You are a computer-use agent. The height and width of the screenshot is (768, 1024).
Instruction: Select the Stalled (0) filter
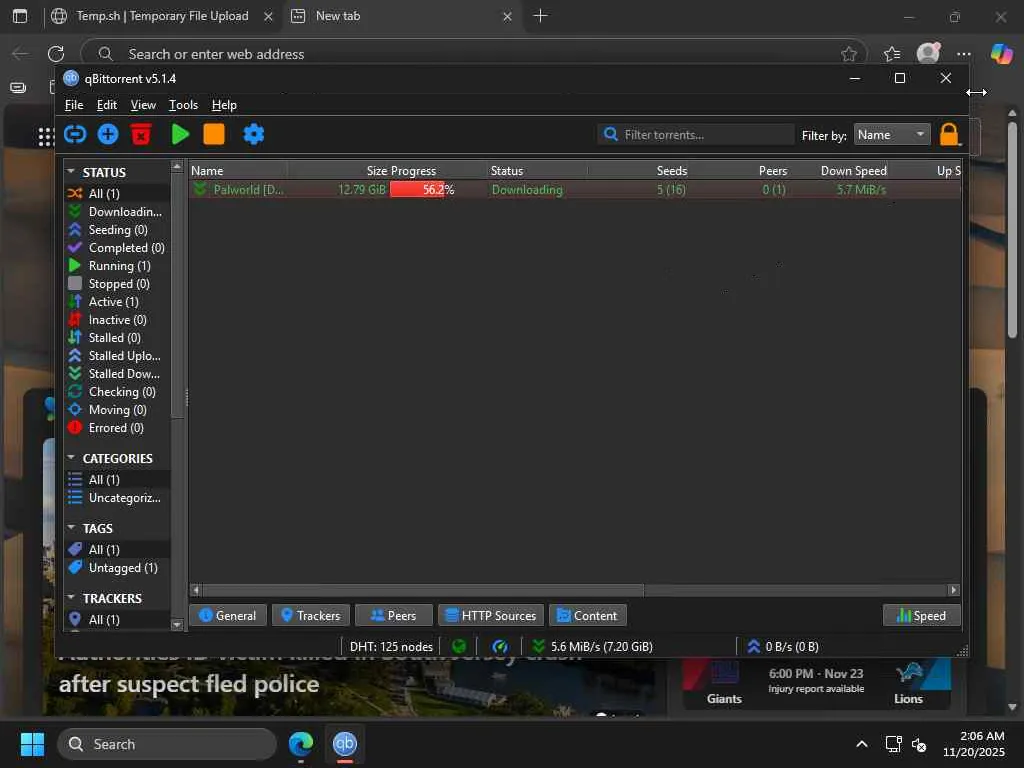117,338
